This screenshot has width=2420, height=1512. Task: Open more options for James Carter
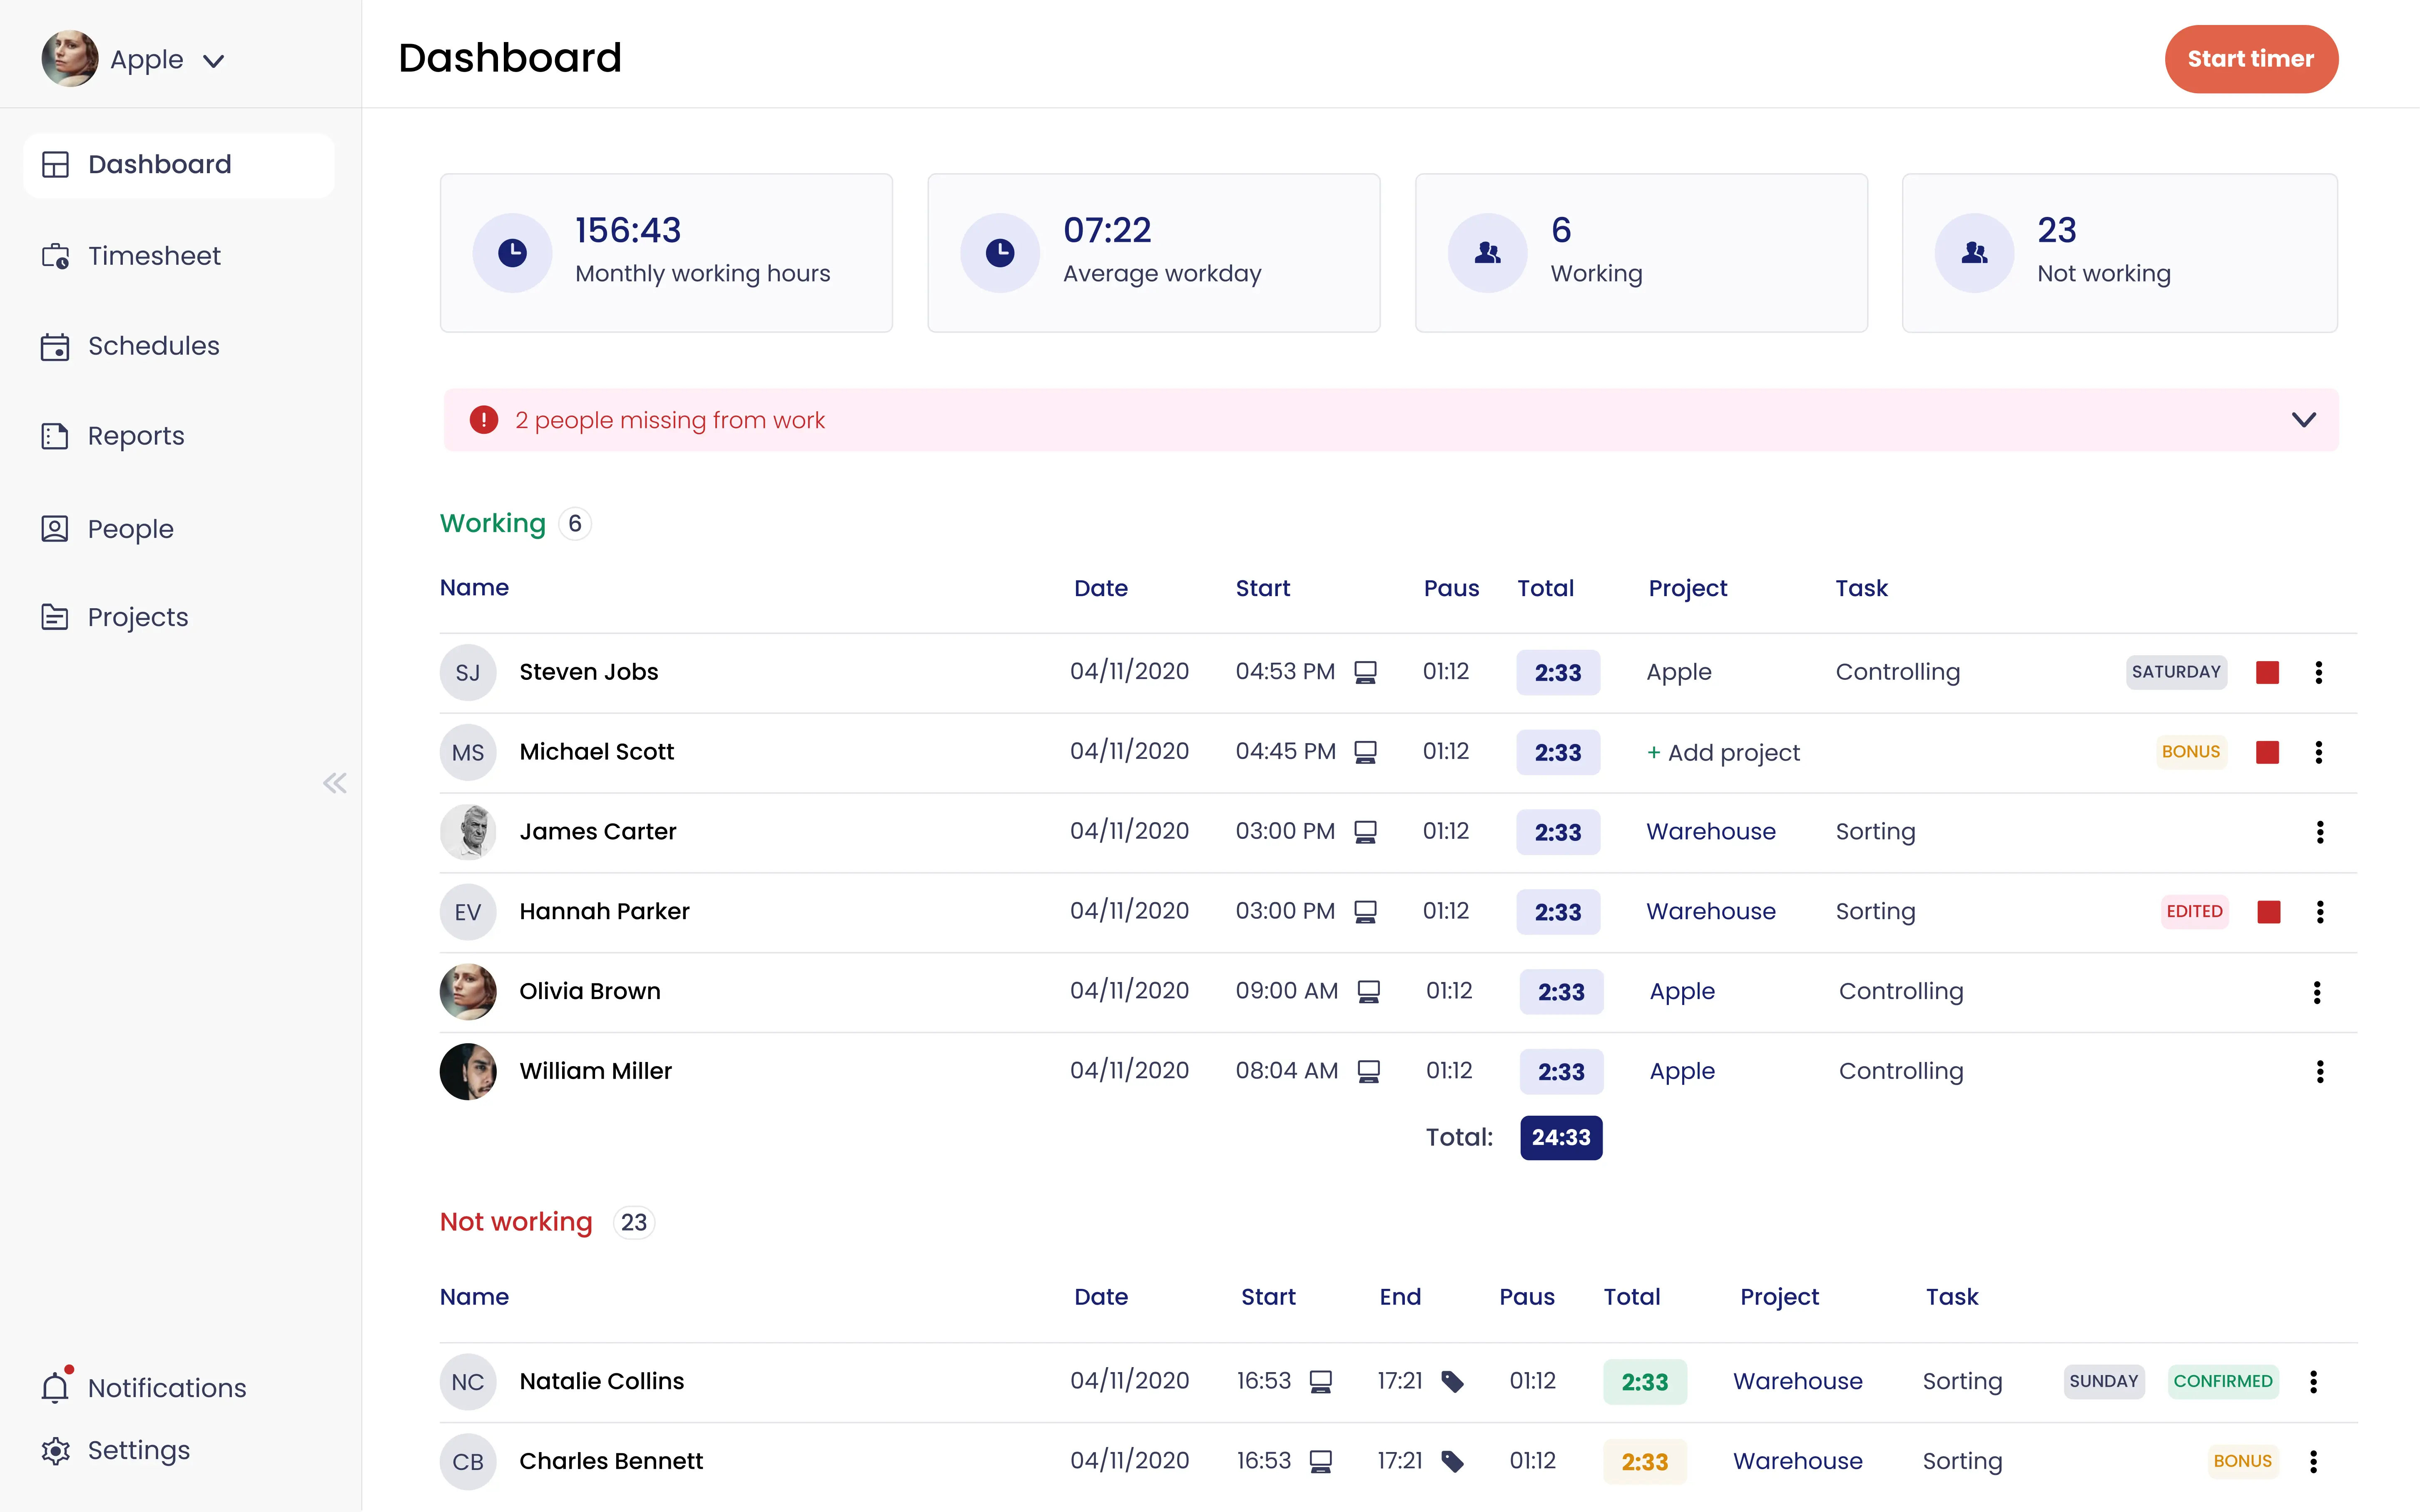pyautogui.click(x=2320, y=832)
